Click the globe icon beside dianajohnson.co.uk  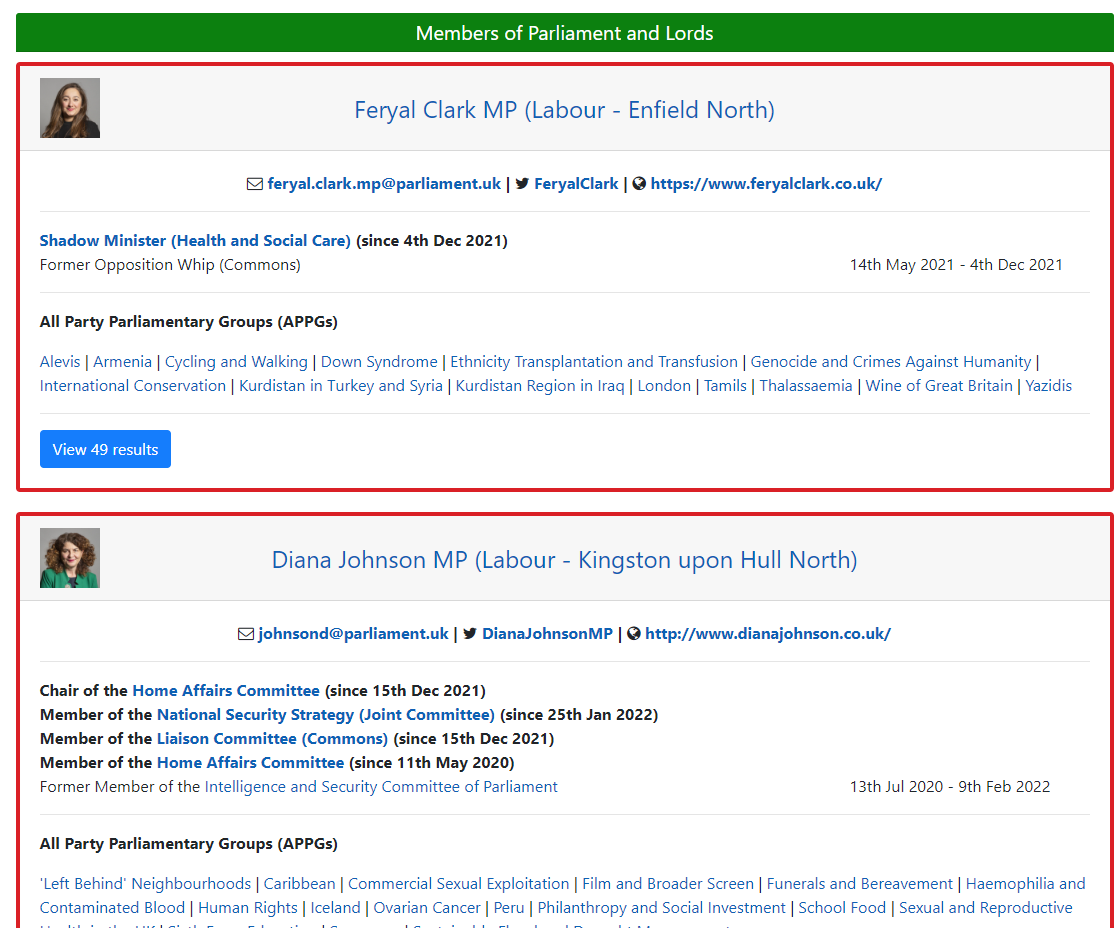pos(633,634)
